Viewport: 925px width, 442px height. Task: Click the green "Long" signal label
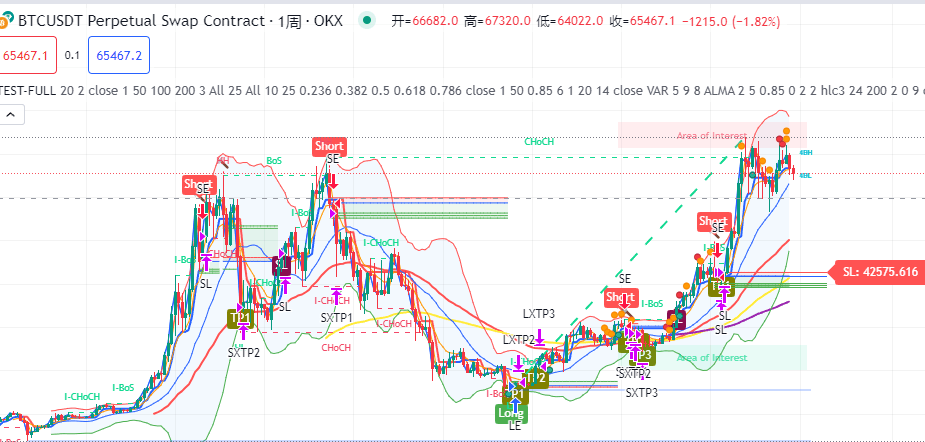click(510, 414)
